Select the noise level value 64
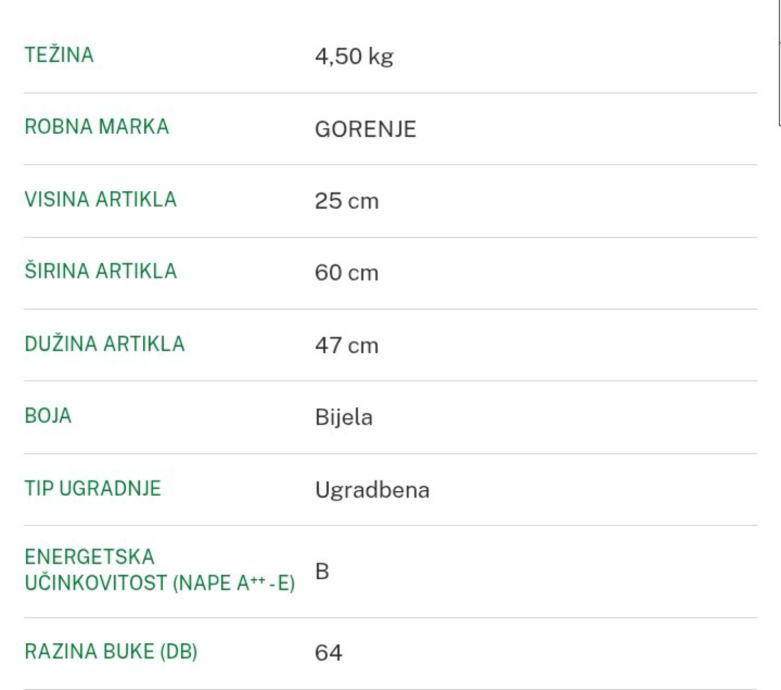 [x=328, y=653]
